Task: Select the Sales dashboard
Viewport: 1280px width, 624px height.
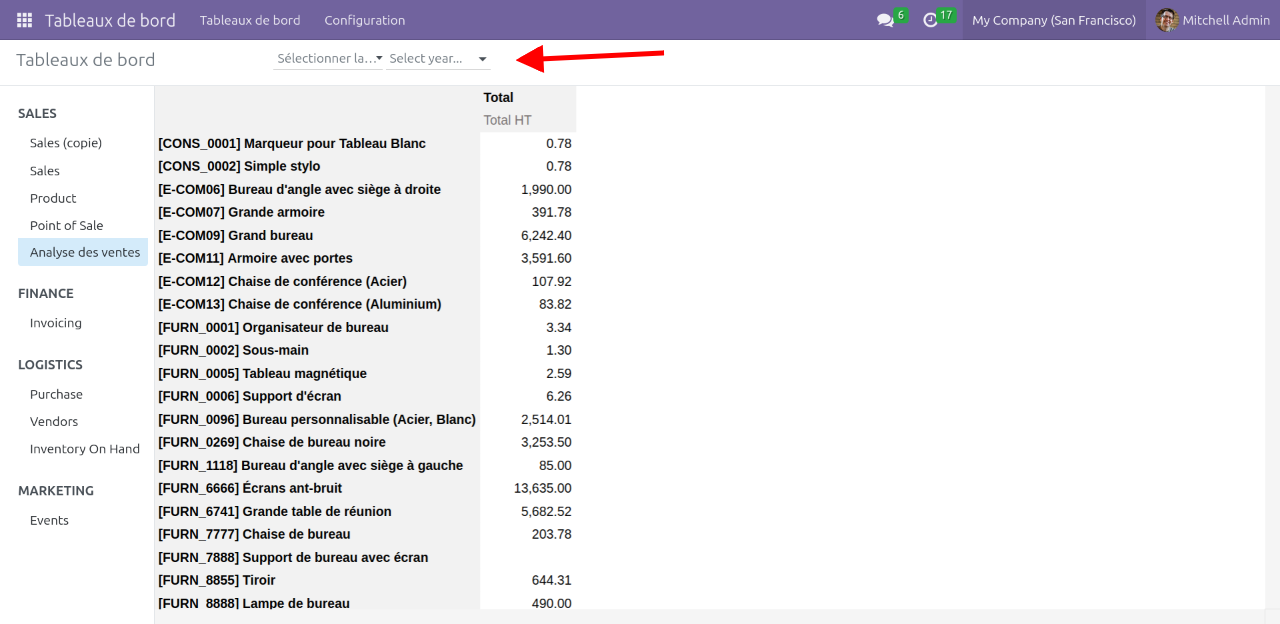Action: [45, 171]
